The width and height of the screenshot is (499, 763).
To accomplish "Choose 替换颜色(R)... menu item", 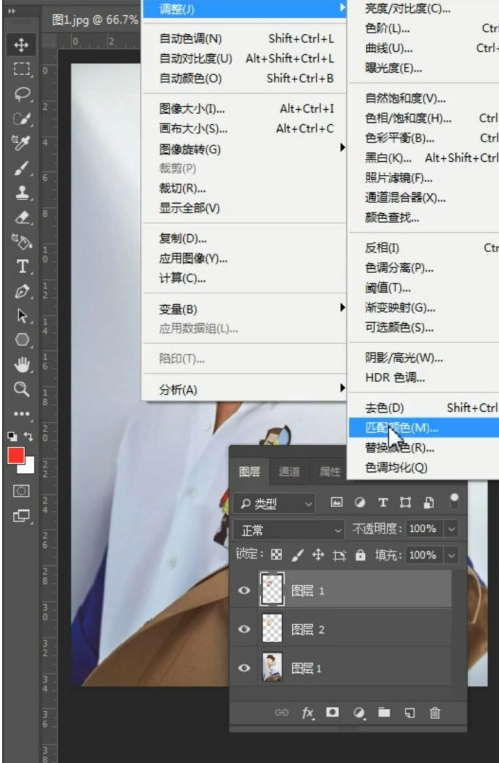I will 424,448.
